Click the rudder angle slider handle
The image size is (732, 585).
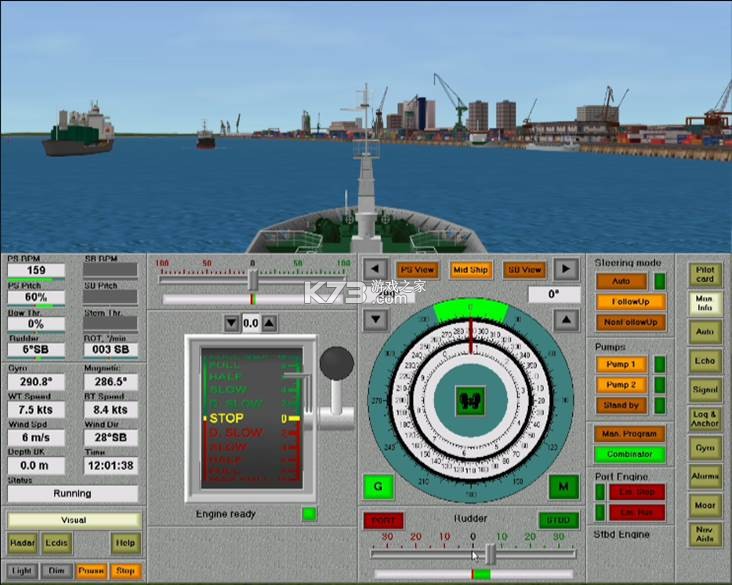point(491,554)
